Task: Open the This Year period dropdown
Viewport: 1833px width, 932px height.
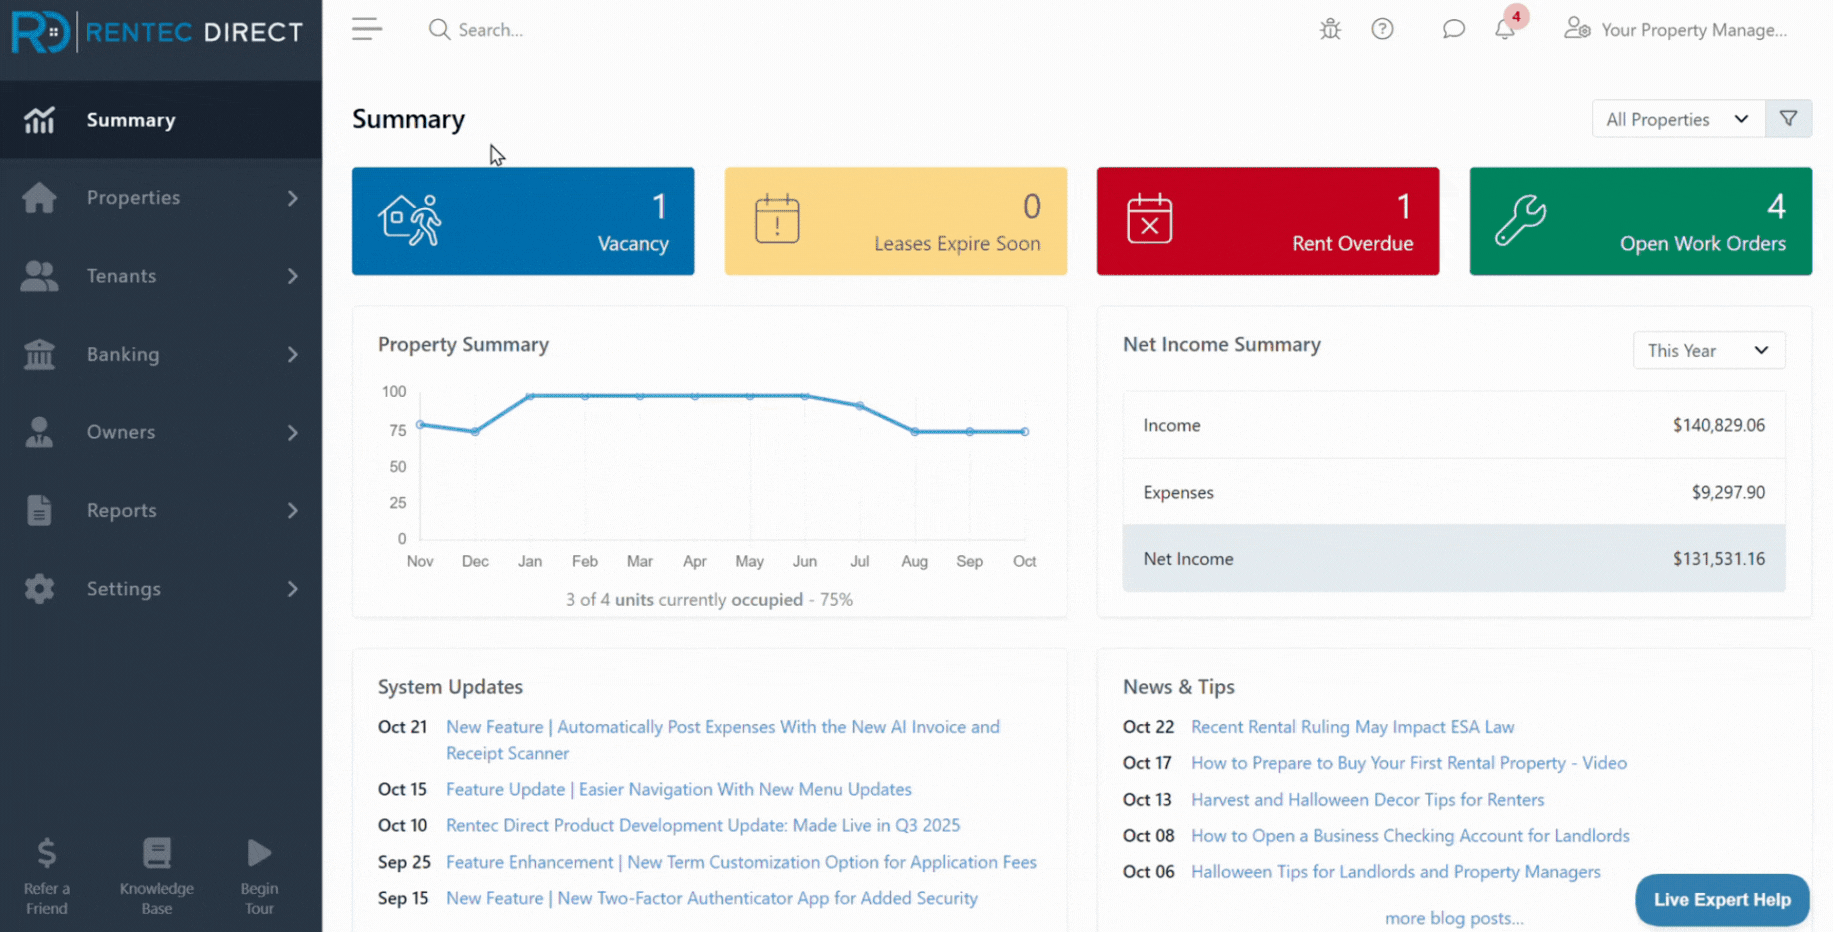Action: (1709, 350)
